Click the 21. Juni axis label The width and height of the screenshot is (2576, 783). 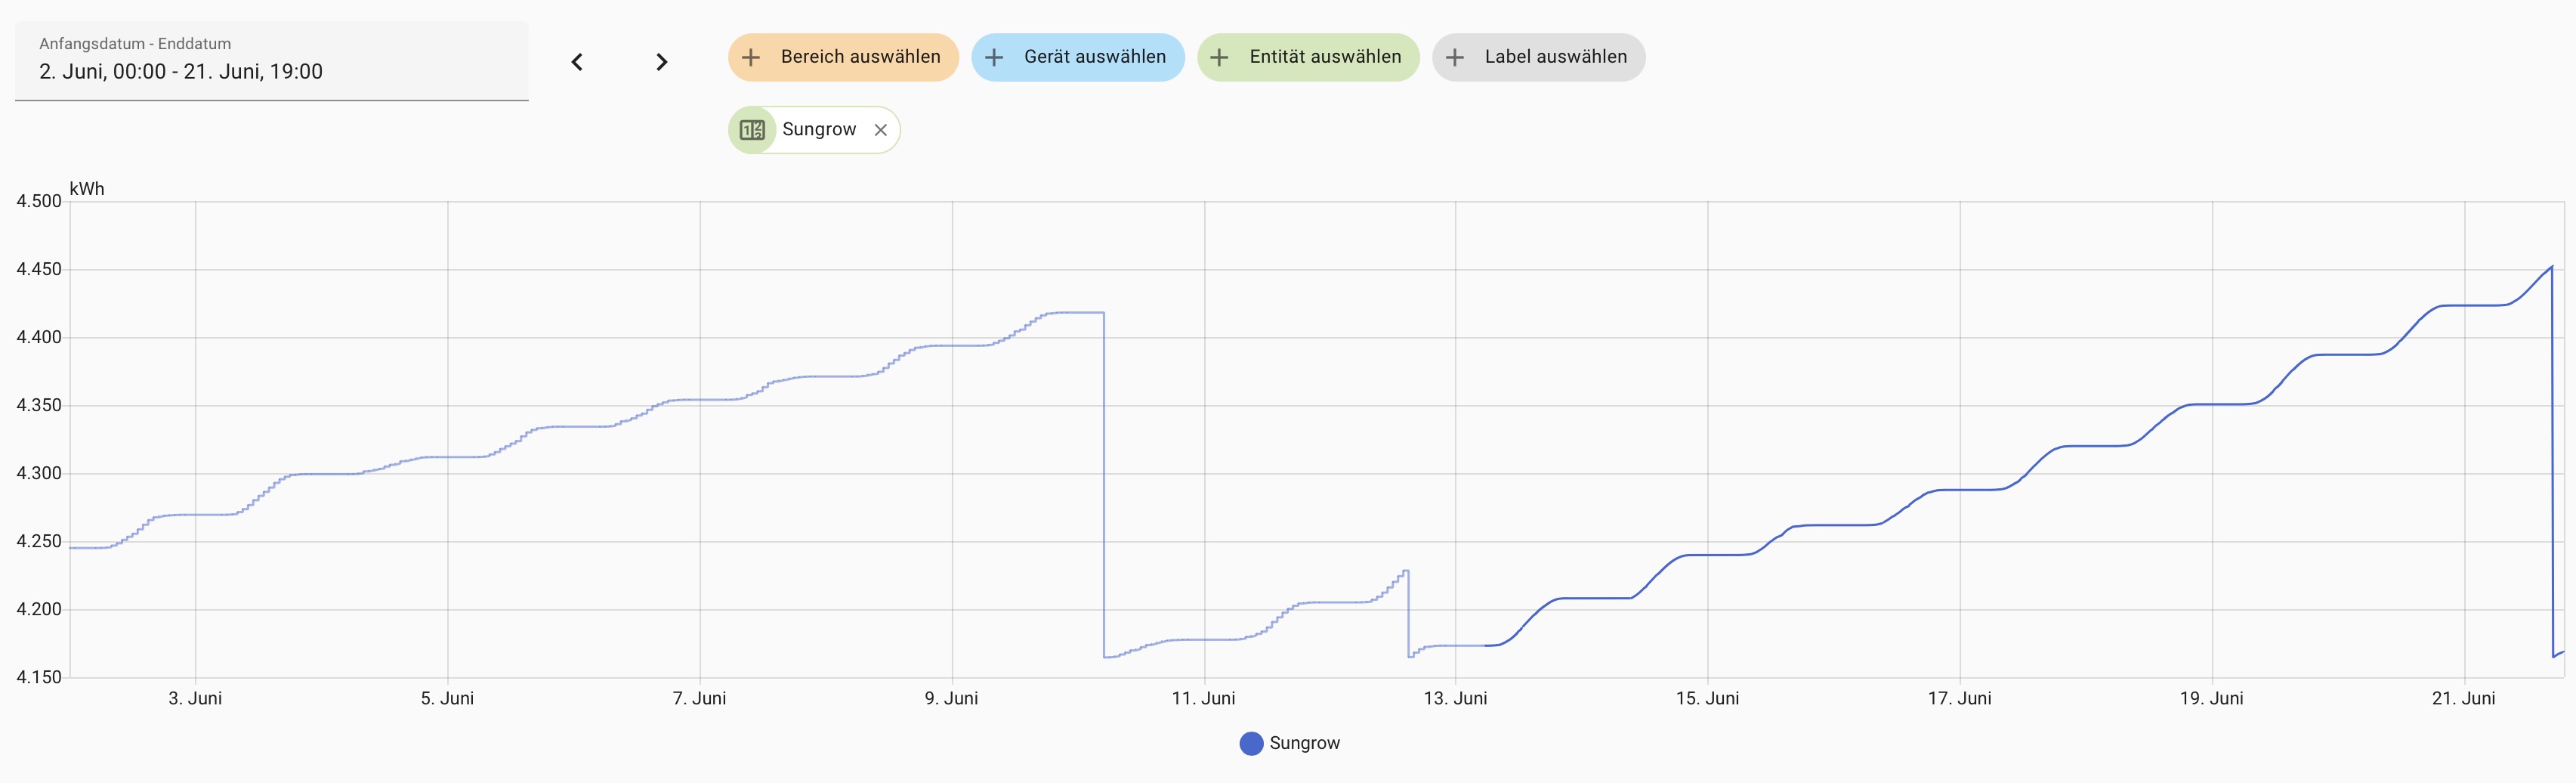coord(2463,698)
